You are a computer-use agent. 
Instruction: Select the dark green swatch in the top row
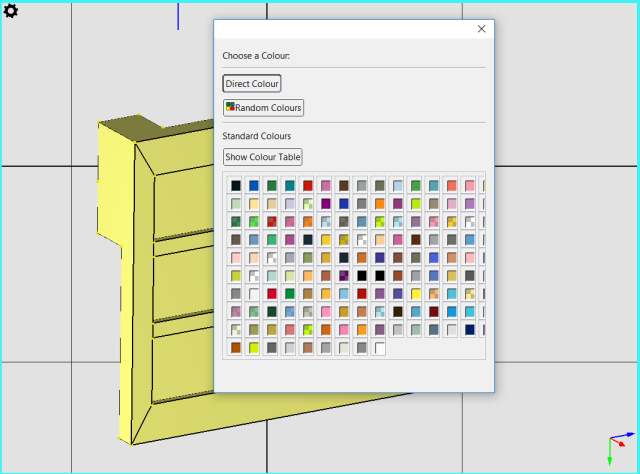[272, 186]
